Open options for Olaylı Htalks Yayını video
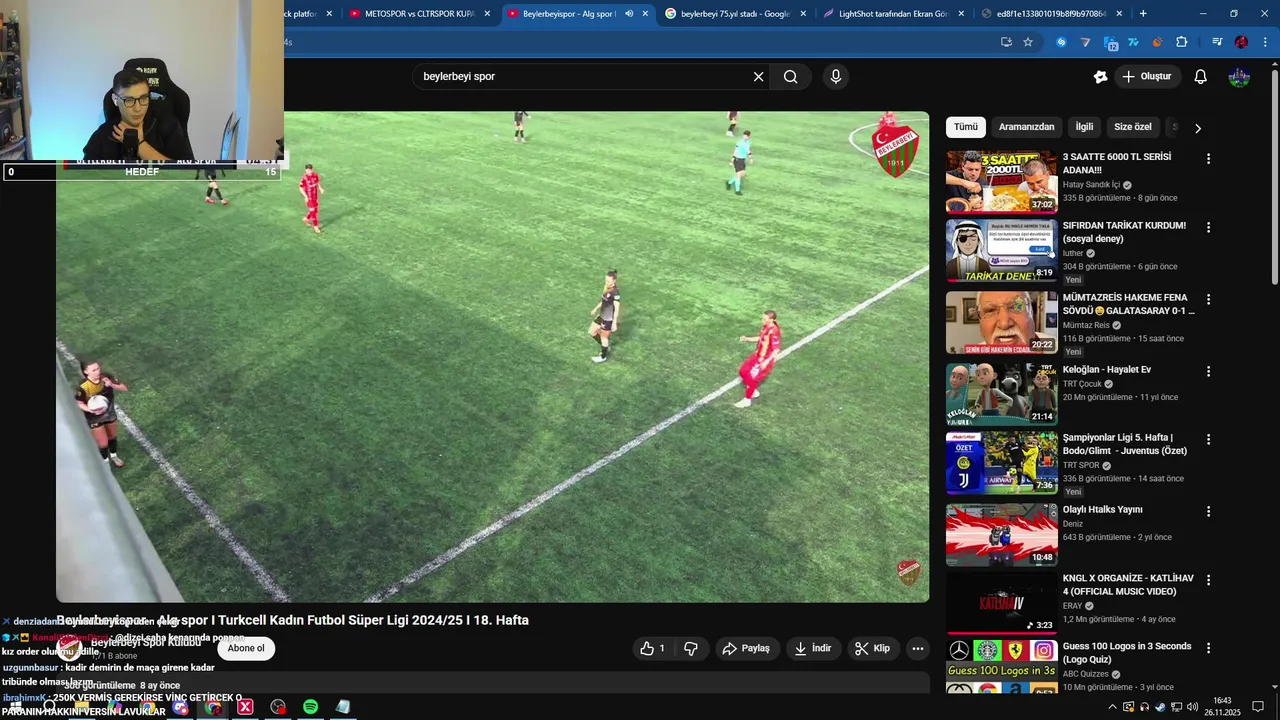The width and height of the screenshot is (1280, 720). (1208, 511)
